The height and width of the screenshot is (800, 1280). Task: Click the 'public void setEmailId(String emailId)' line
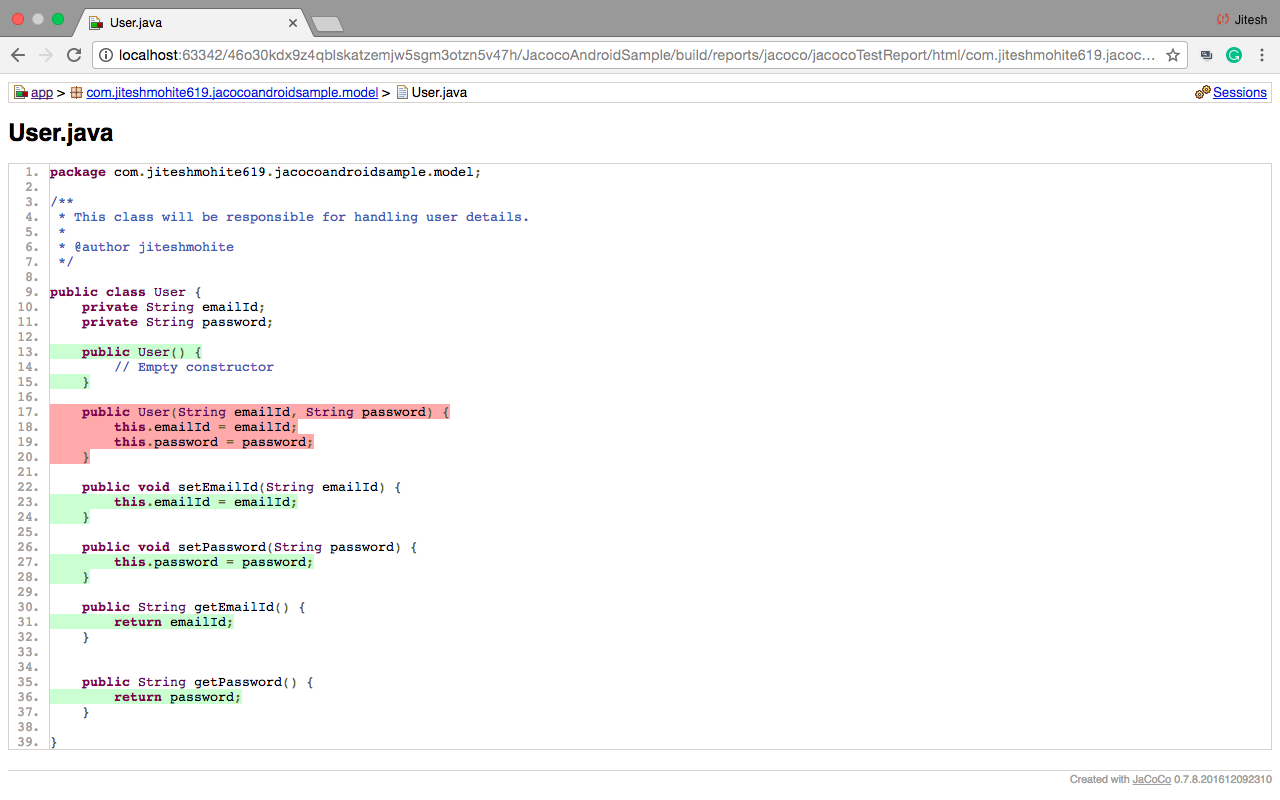242,487
